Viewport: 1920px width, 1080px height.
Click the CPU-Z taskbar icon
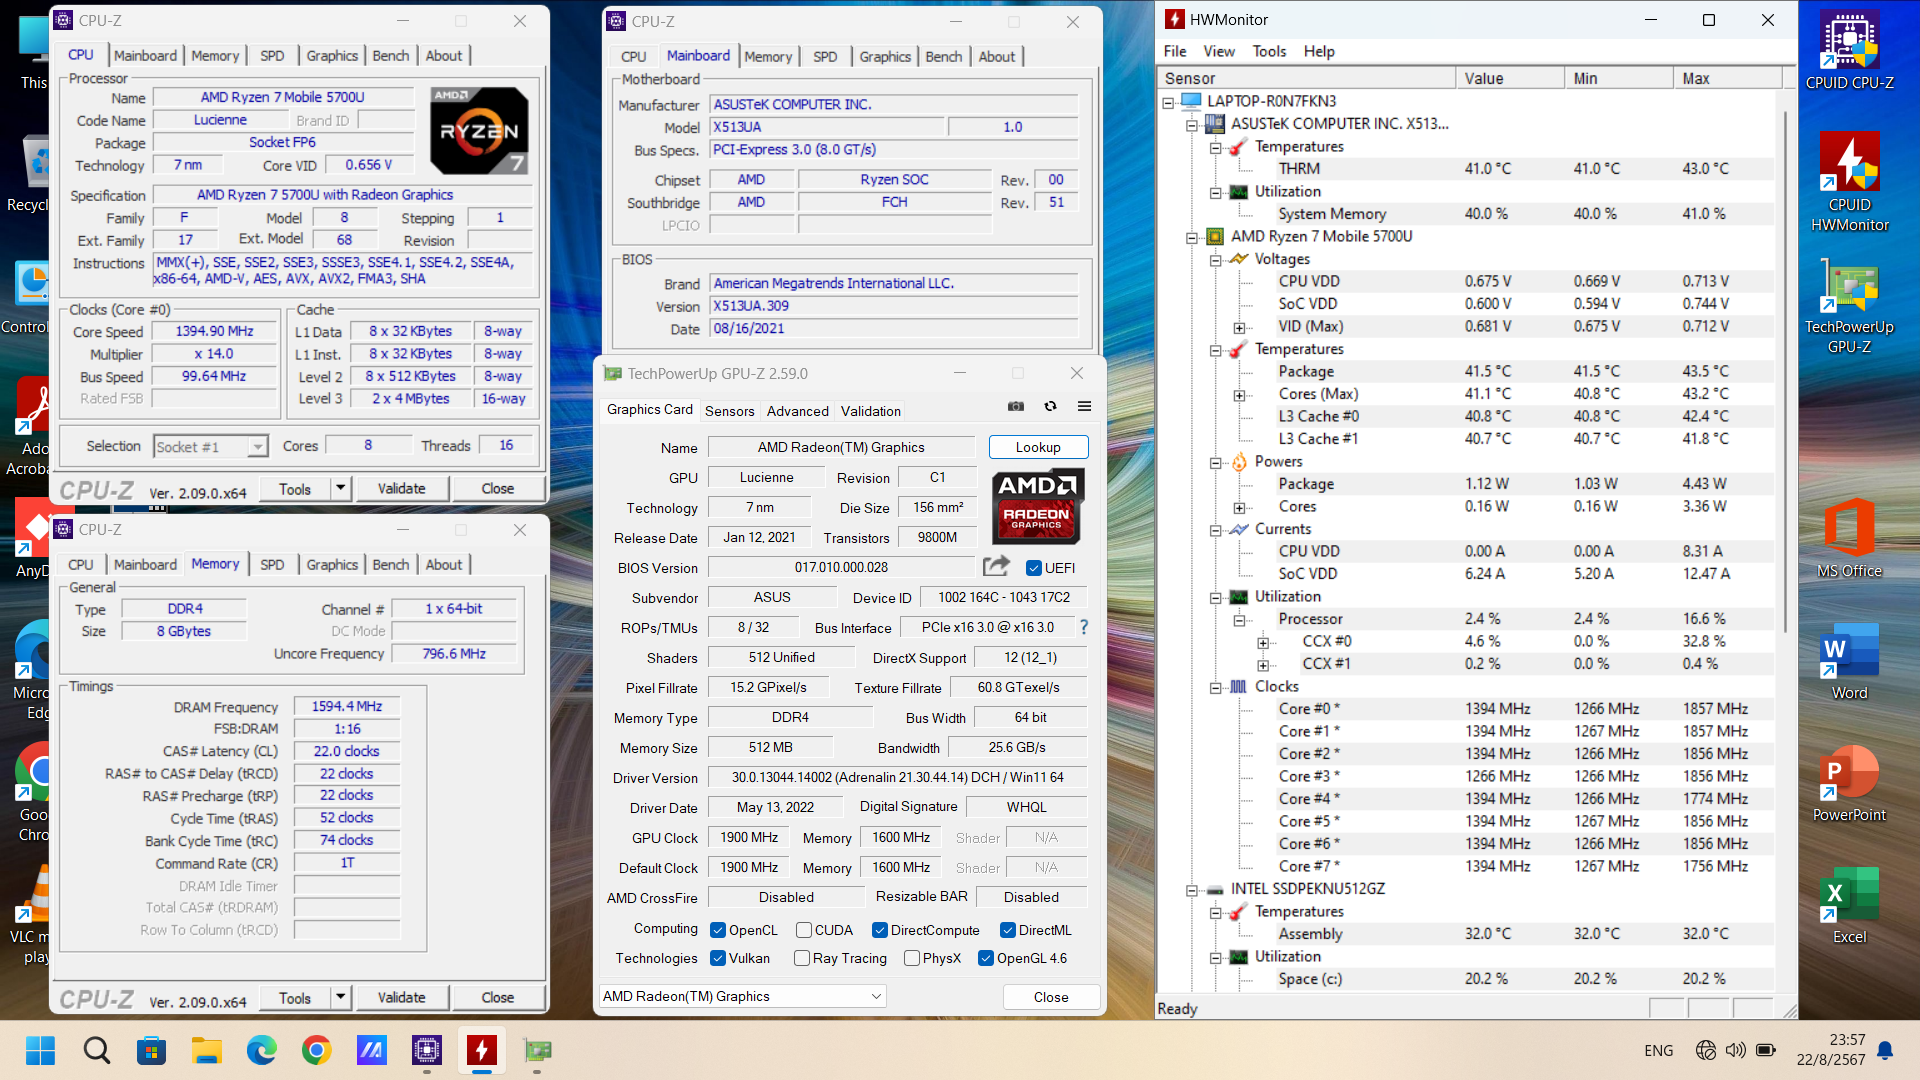(427, 1050)
